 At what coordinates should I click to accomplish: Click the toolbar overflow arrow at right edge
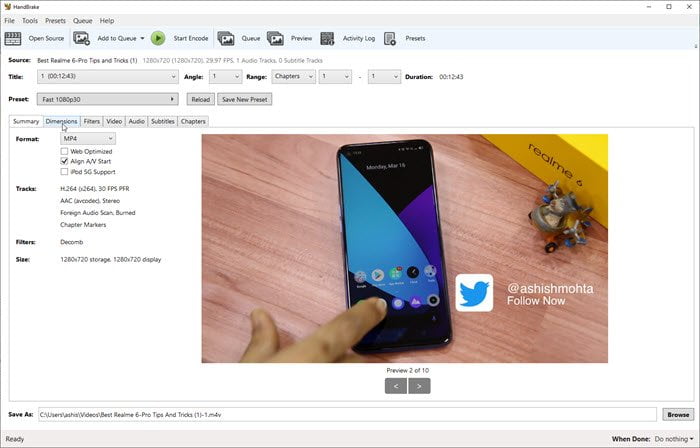(x=696, y=46)
